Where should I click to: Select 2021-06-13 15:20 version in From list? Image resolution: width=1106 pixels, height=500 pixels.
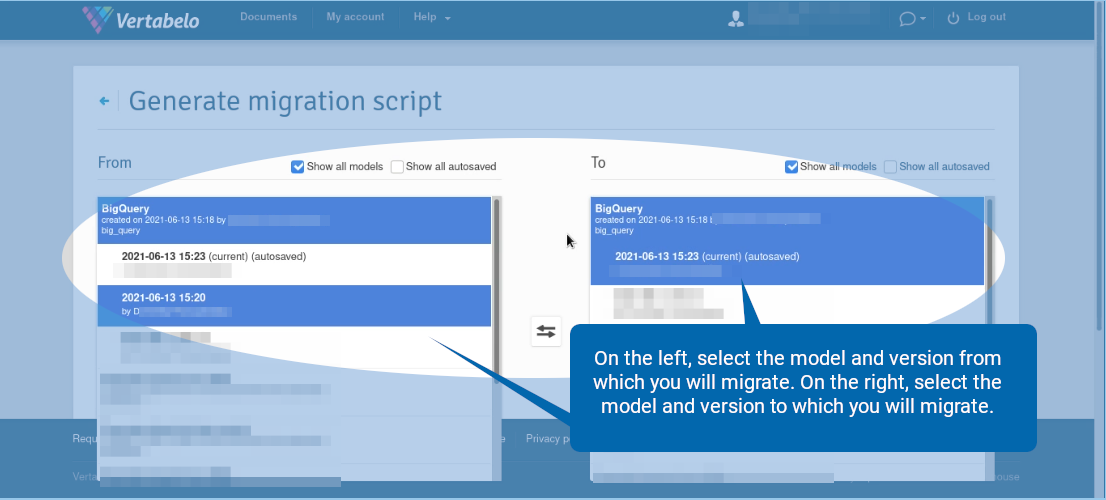(x=294, y=305)
